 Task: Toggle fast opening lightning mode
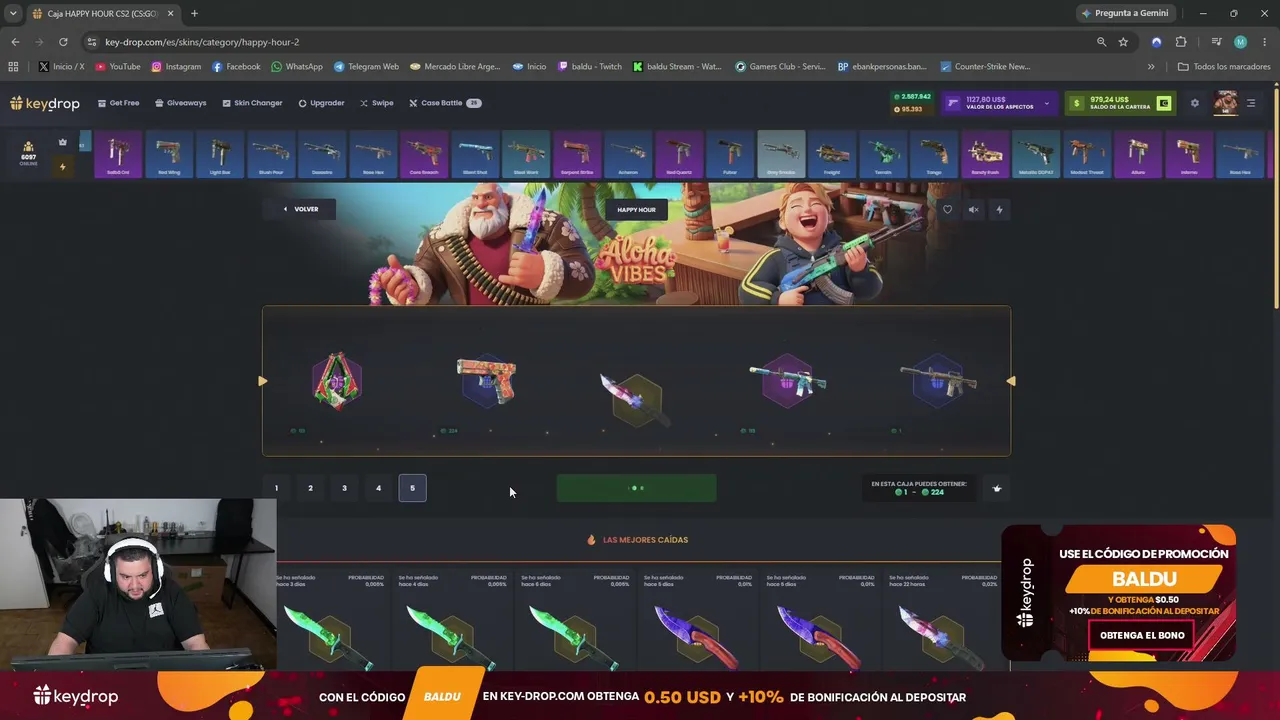[x=999, y=209]
